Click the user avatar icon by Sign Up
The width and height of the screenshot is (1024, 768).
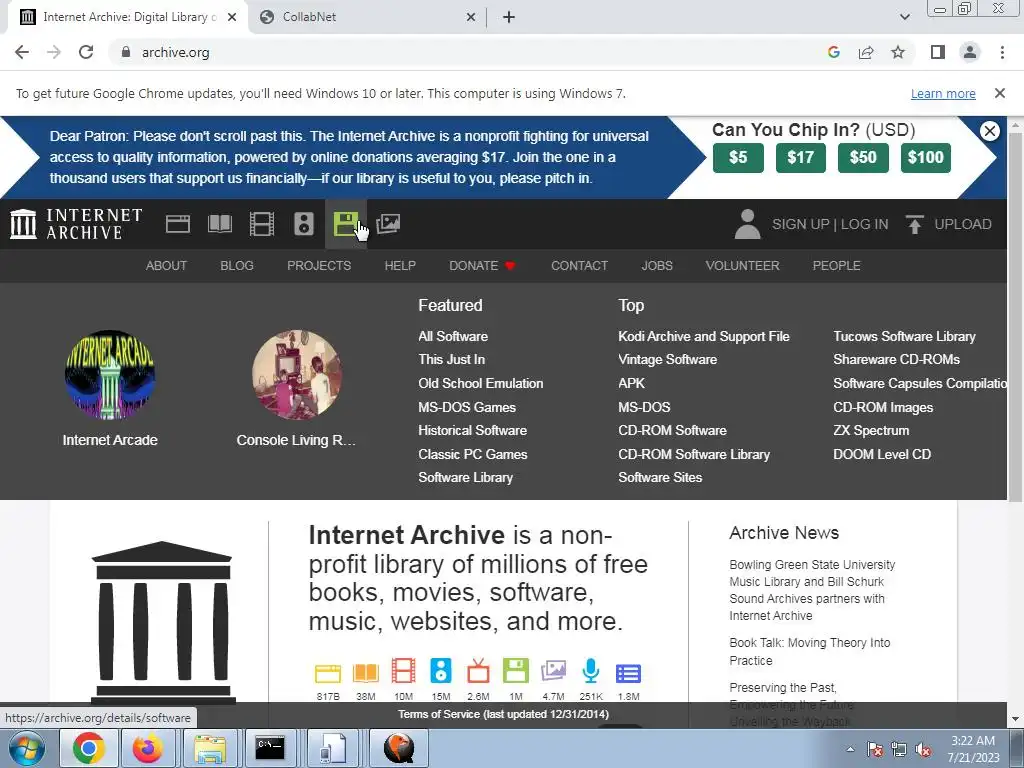747,224
